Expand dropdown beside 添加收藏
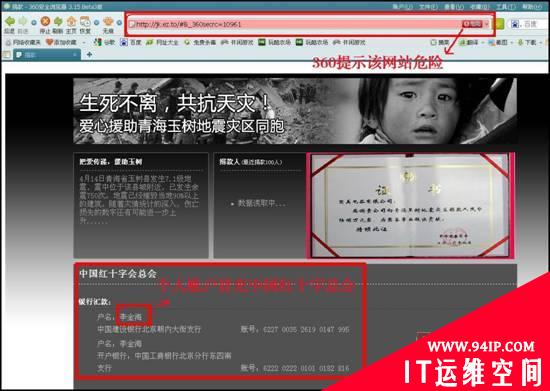The height and width of the screenshot is (391, 550). tap(84, 42)
